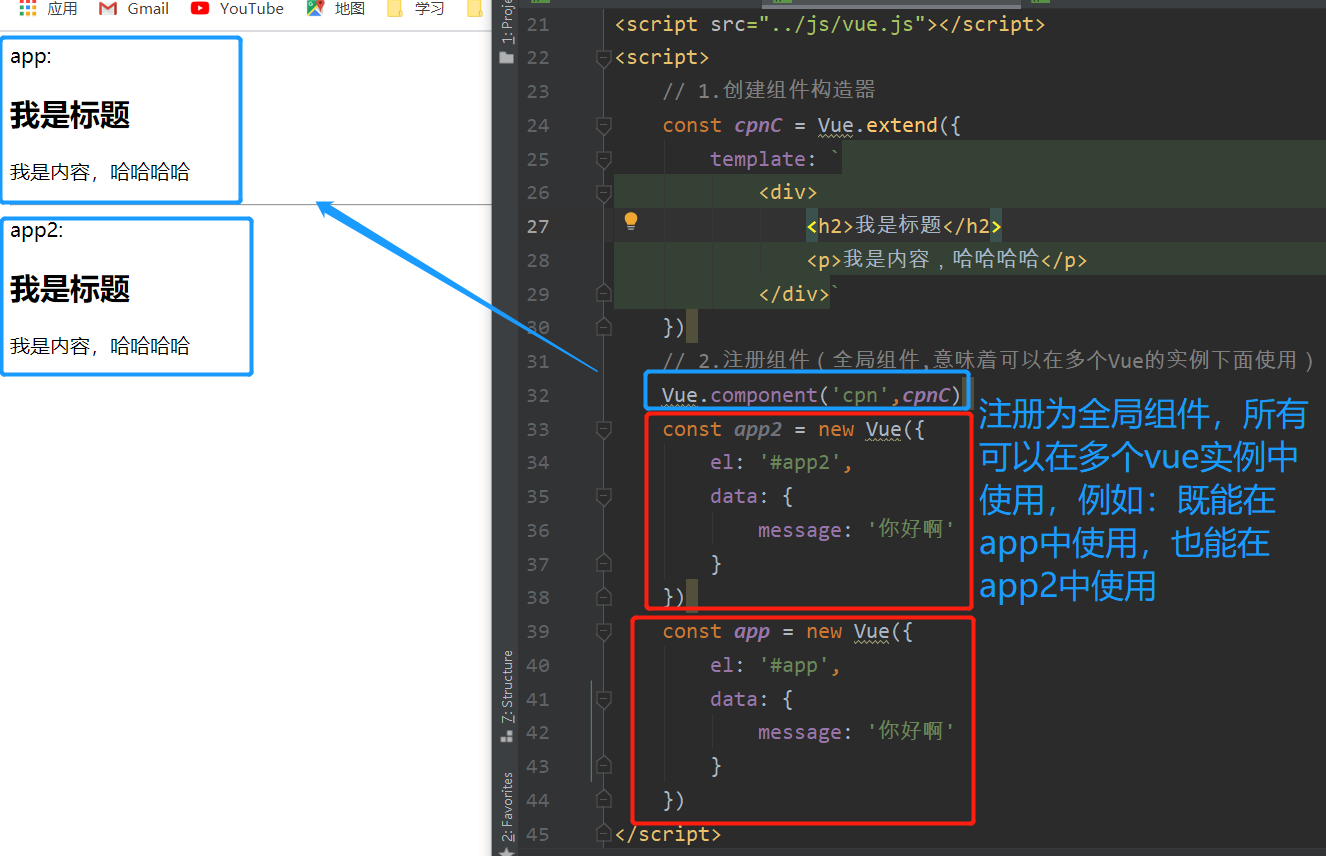Click the paragraph 我是内容 under app2:

coord(100,346)
